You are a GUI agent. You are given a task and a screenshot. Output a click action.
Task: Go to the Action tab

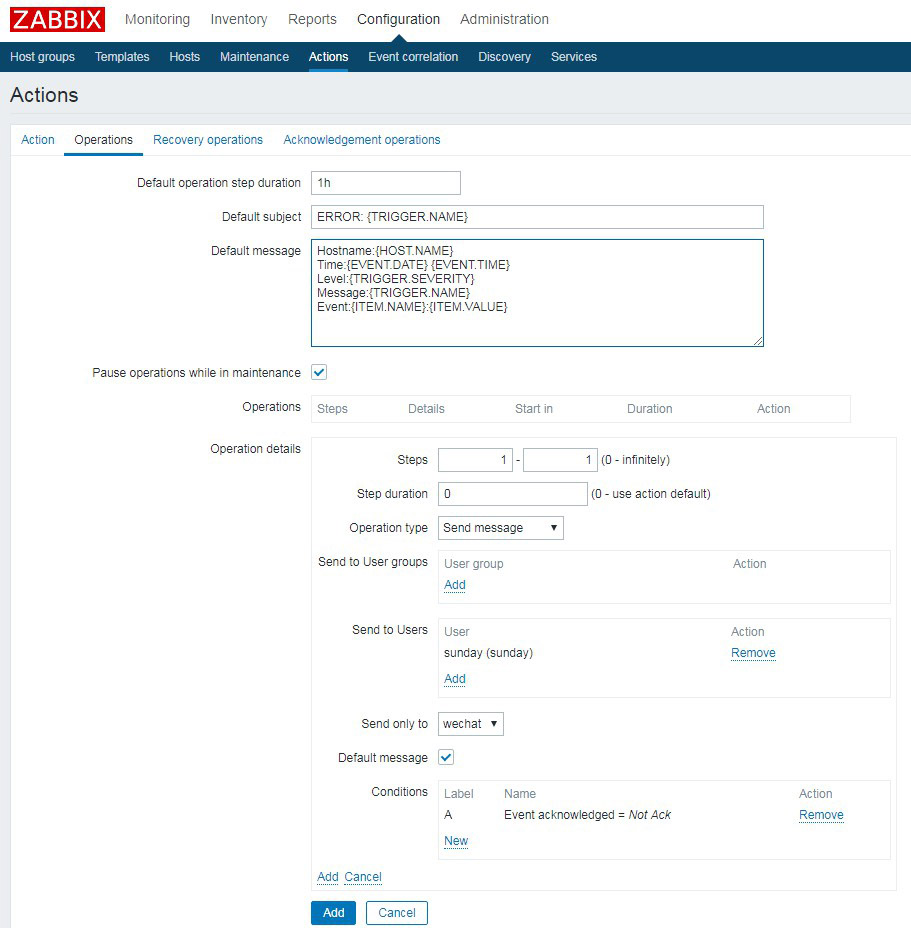click(x=38, y=140)
